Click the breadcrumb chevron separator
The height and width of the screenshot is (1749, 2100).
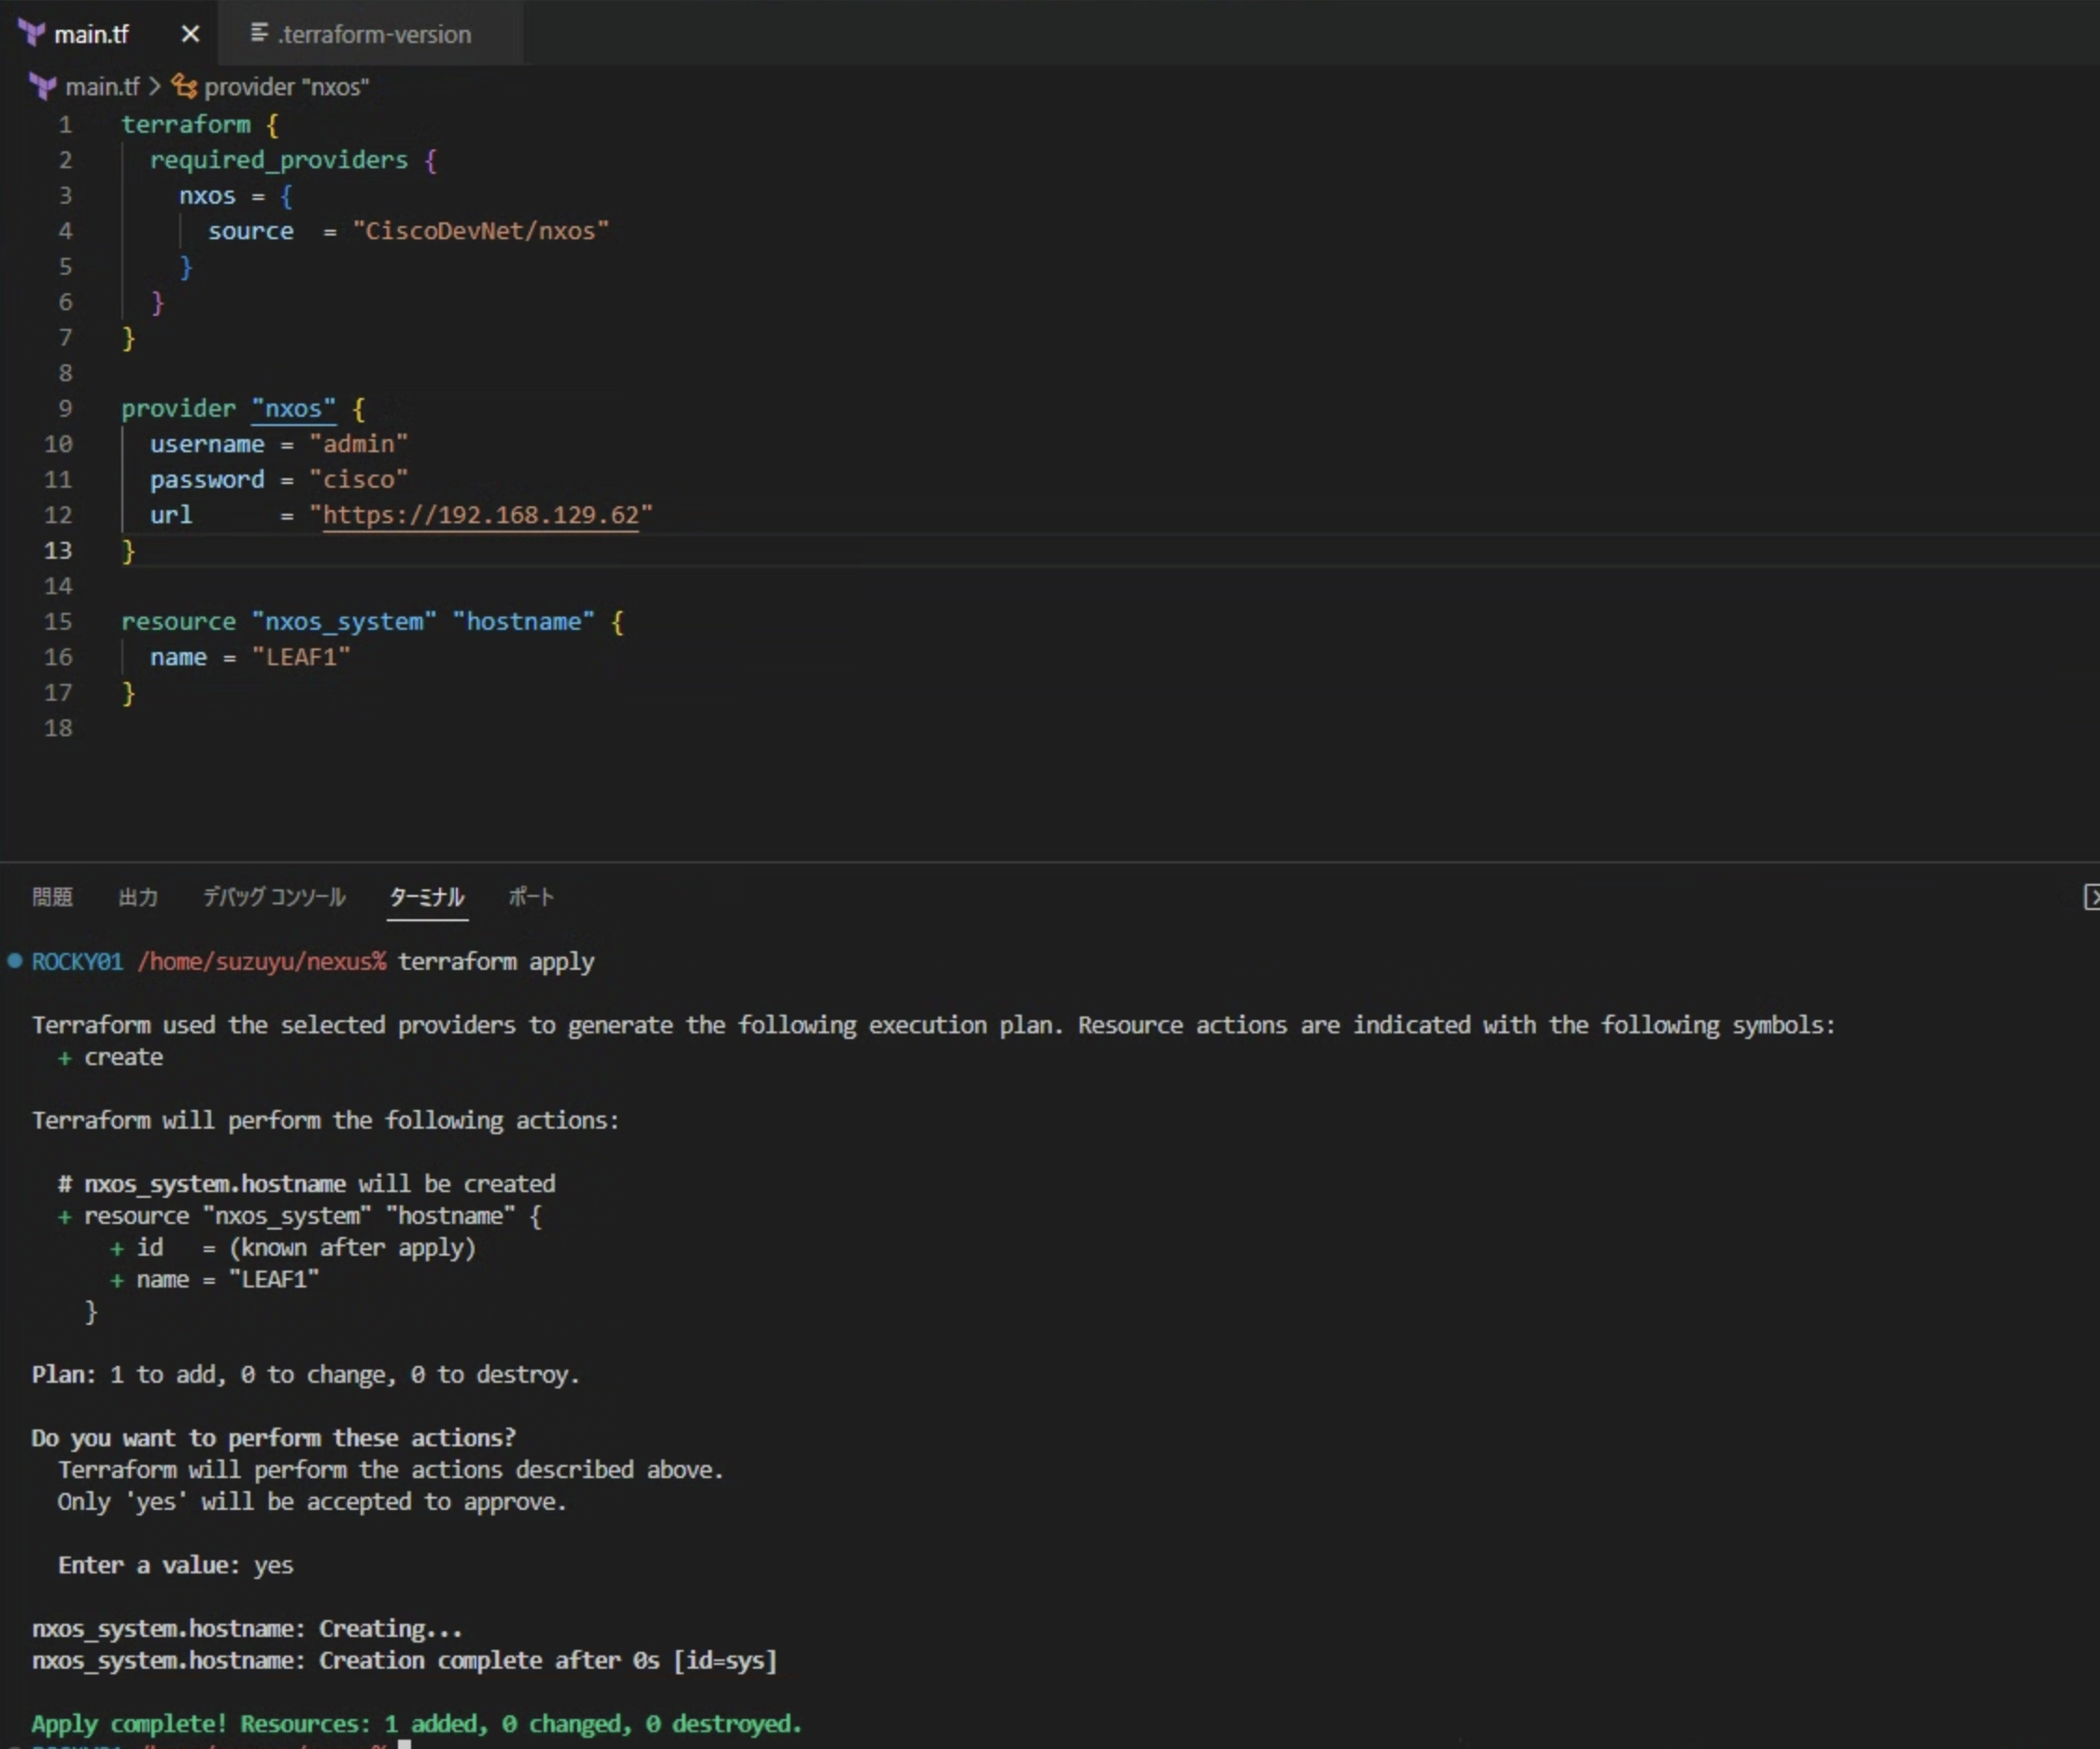tap(155, 87)
